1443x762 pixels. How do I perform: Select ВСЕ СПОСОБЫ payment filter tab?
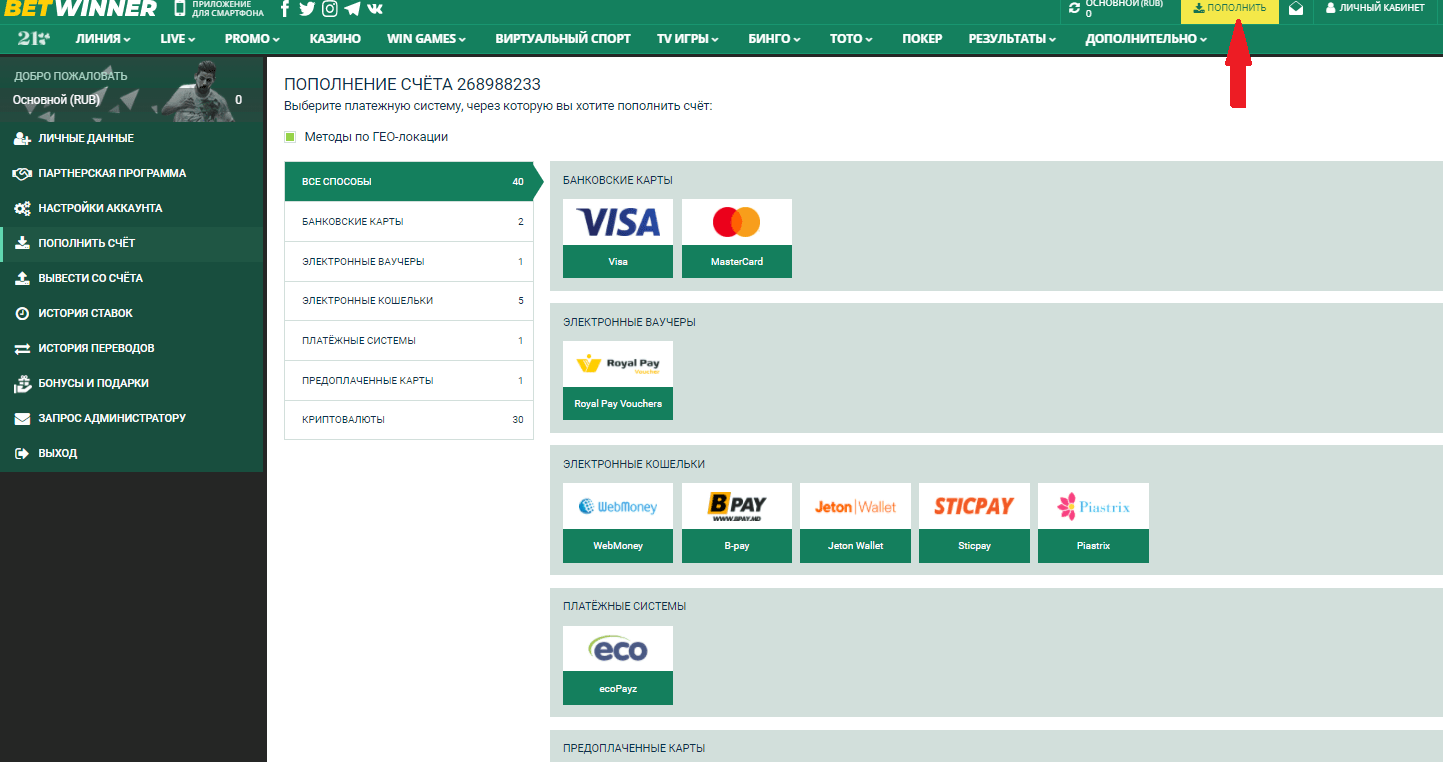(408, 182)
